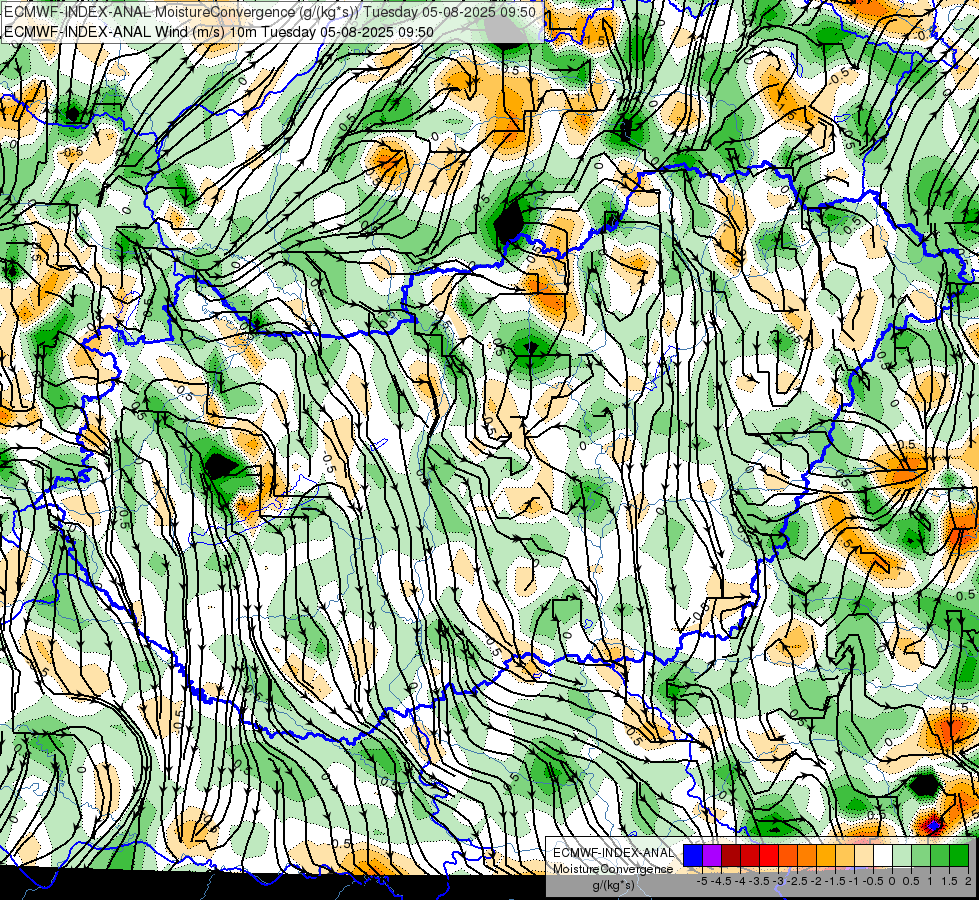Click the '-3.5' legend tick label
The image size is (979, 900).
tap(759, 881)
